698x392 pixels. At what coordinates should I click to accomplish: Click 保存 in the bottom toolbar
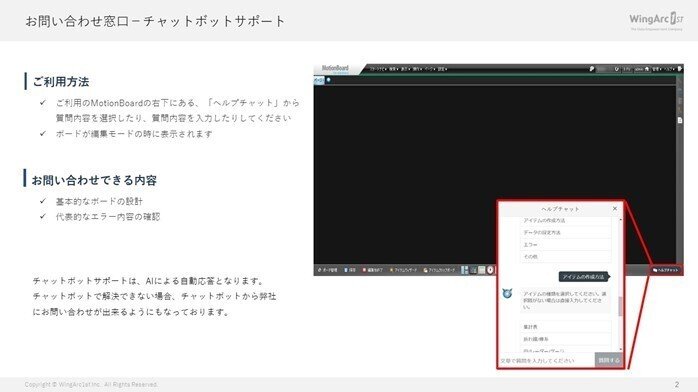click(350, 270)
